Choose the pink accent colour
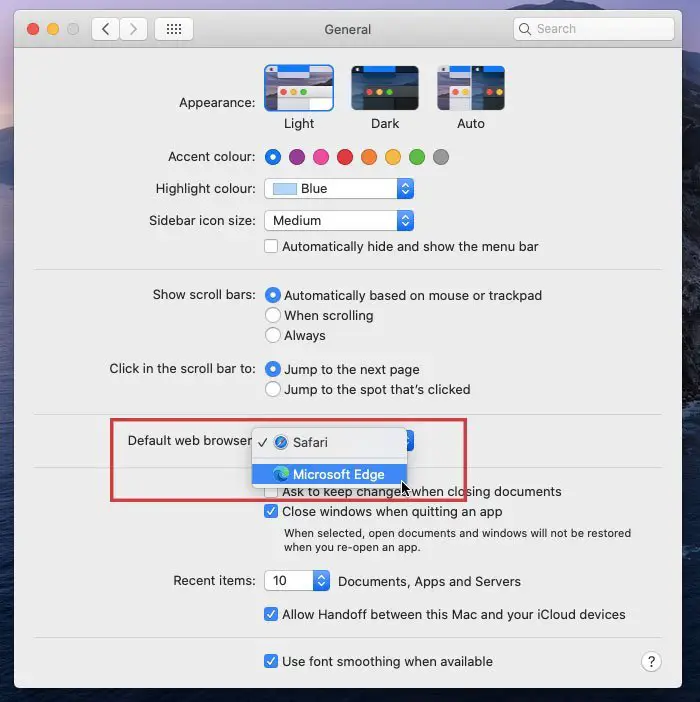 [x=321, y=157]
